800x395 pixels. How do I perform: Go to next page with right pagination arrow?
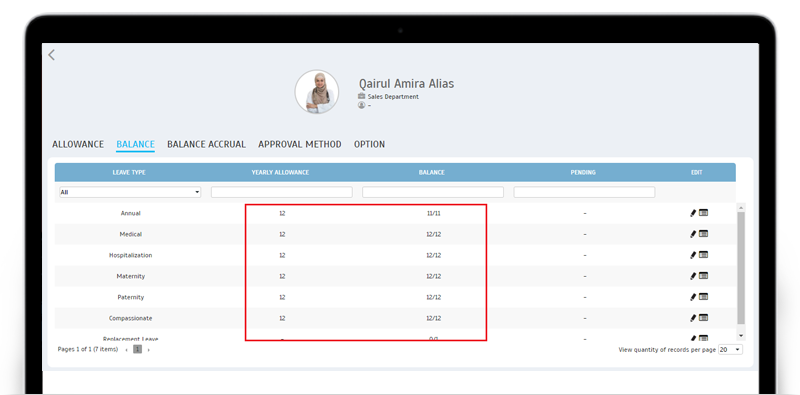pyautogui.click(x=148, y=350)
